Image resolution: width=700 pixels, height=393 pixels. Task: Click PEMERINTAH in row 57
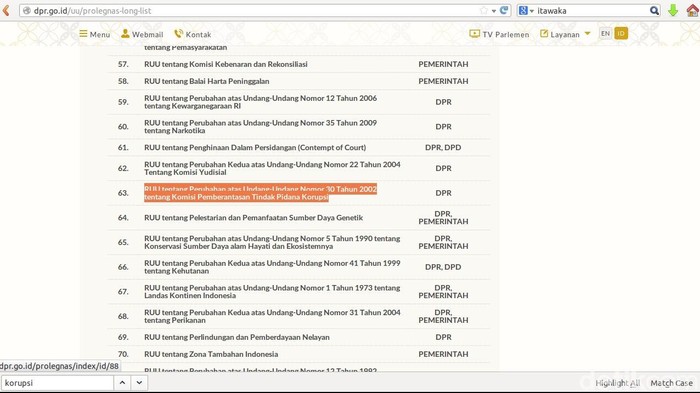(443, 64)
